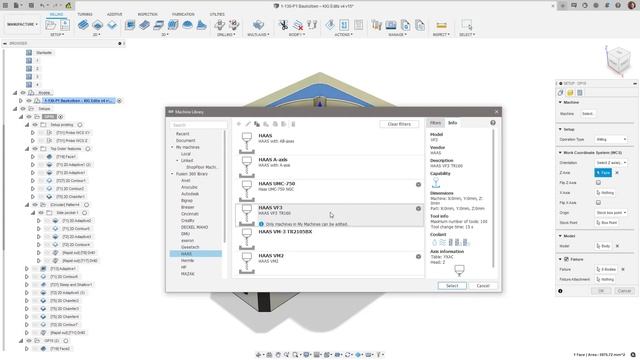Click the 2D Adaptive Clearing icon

point(83,25)
